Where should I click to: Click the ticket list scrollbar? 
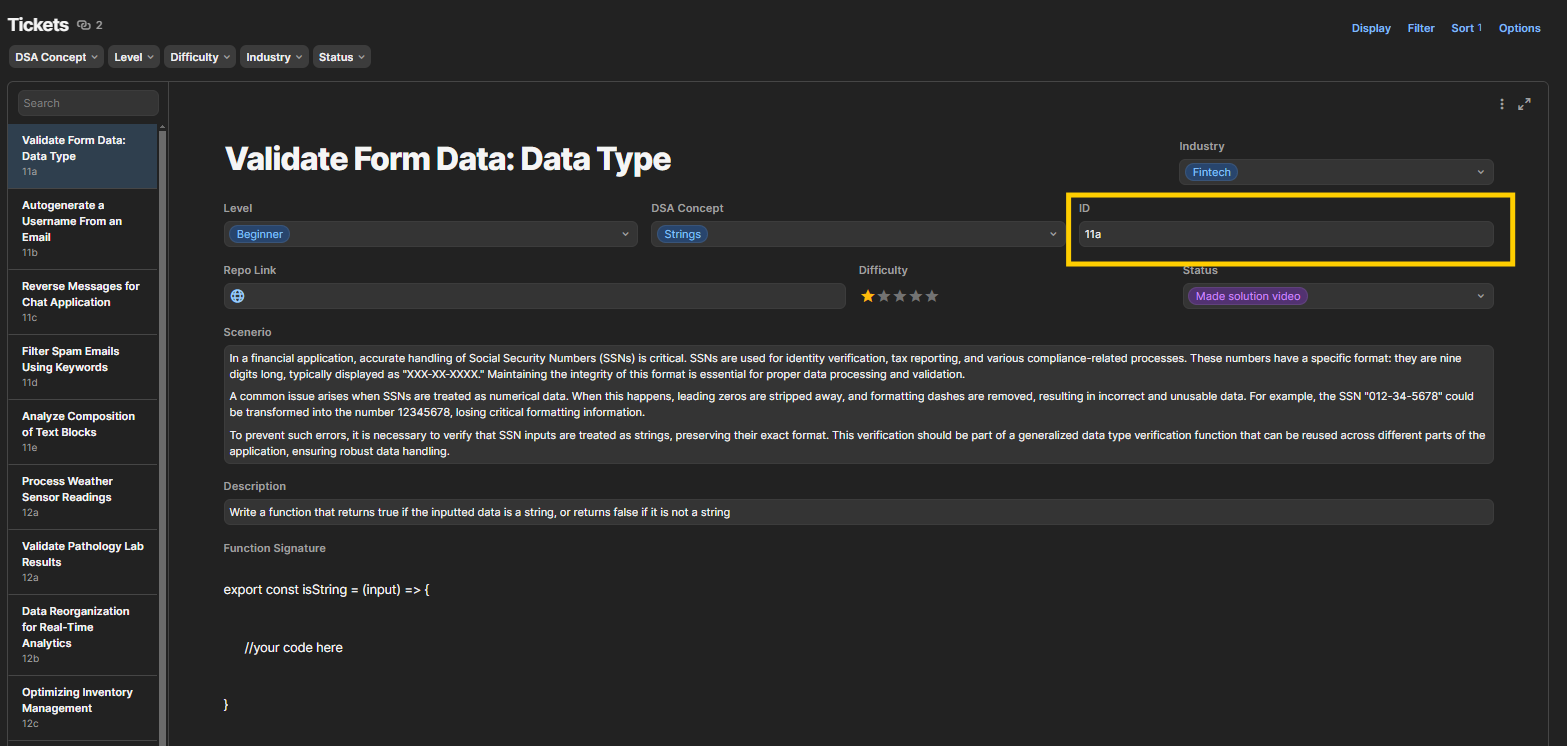point(163,400)
